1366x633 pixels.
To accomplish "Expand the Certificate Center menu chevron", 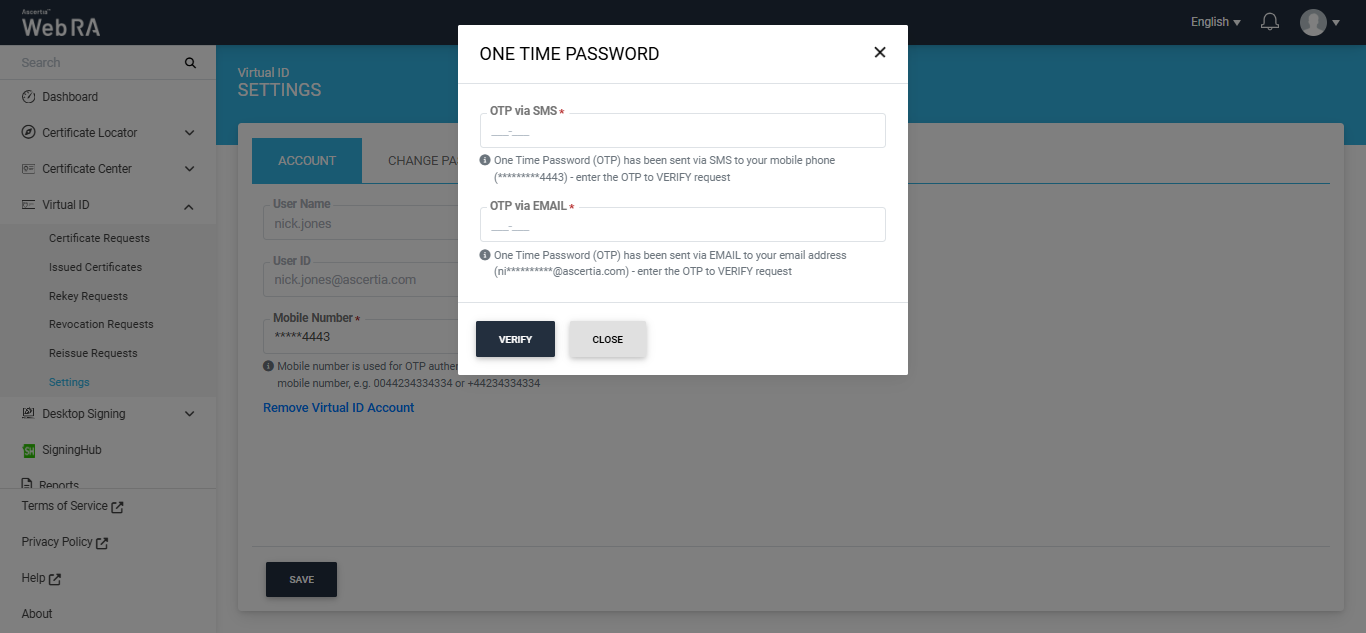I will (x=190, y=169).
